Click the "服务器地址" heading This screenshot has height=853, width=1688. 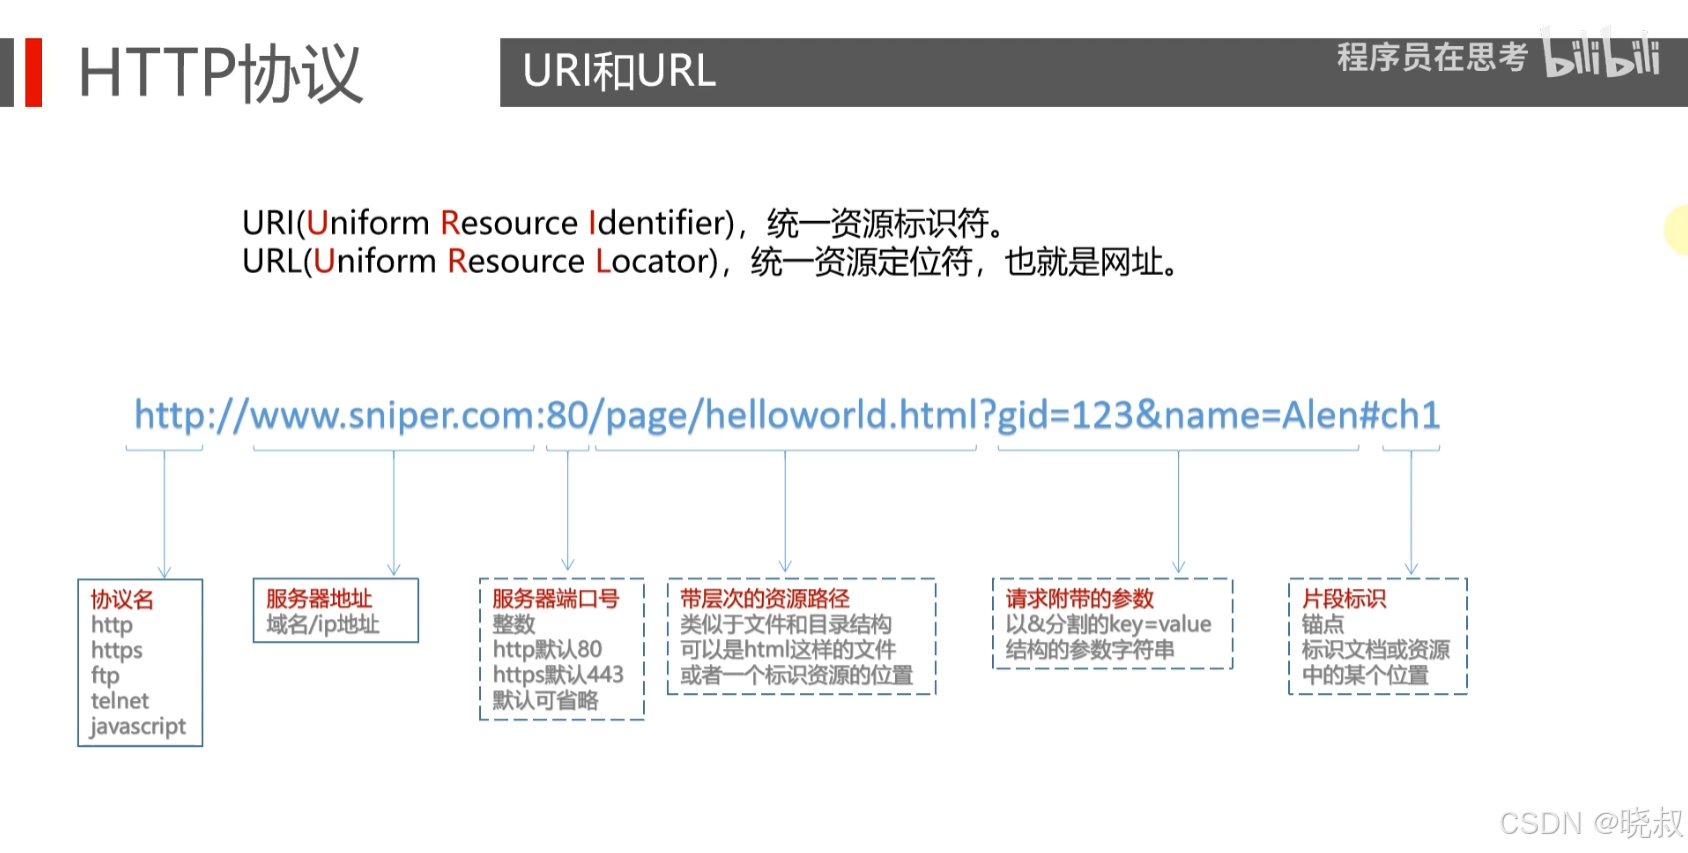click(319, 598)
